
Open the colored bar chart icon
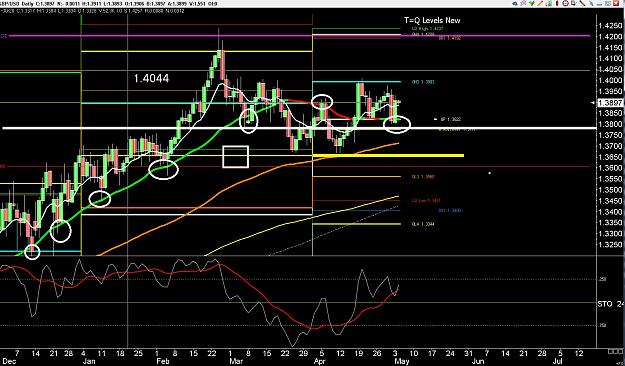click(x=549, y=3)
